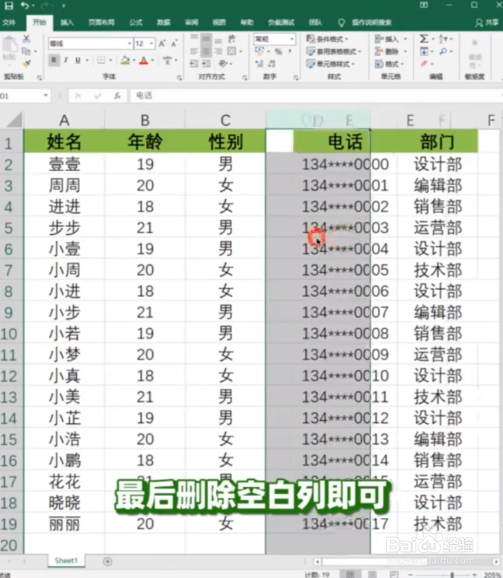This screenshot has width=503, height=578.
Task: Toggle Italic formatting
Action: point(66,60)
